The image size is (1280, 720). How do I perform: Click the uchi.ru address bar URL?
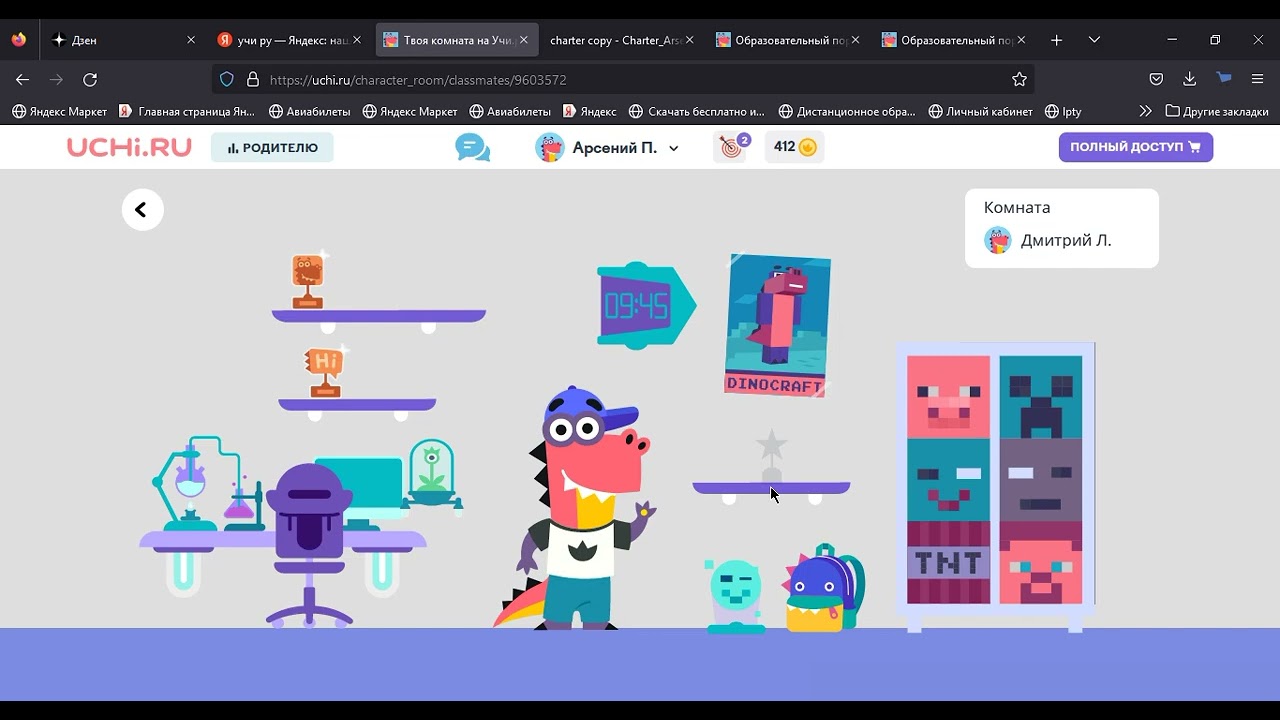[418, 79]
